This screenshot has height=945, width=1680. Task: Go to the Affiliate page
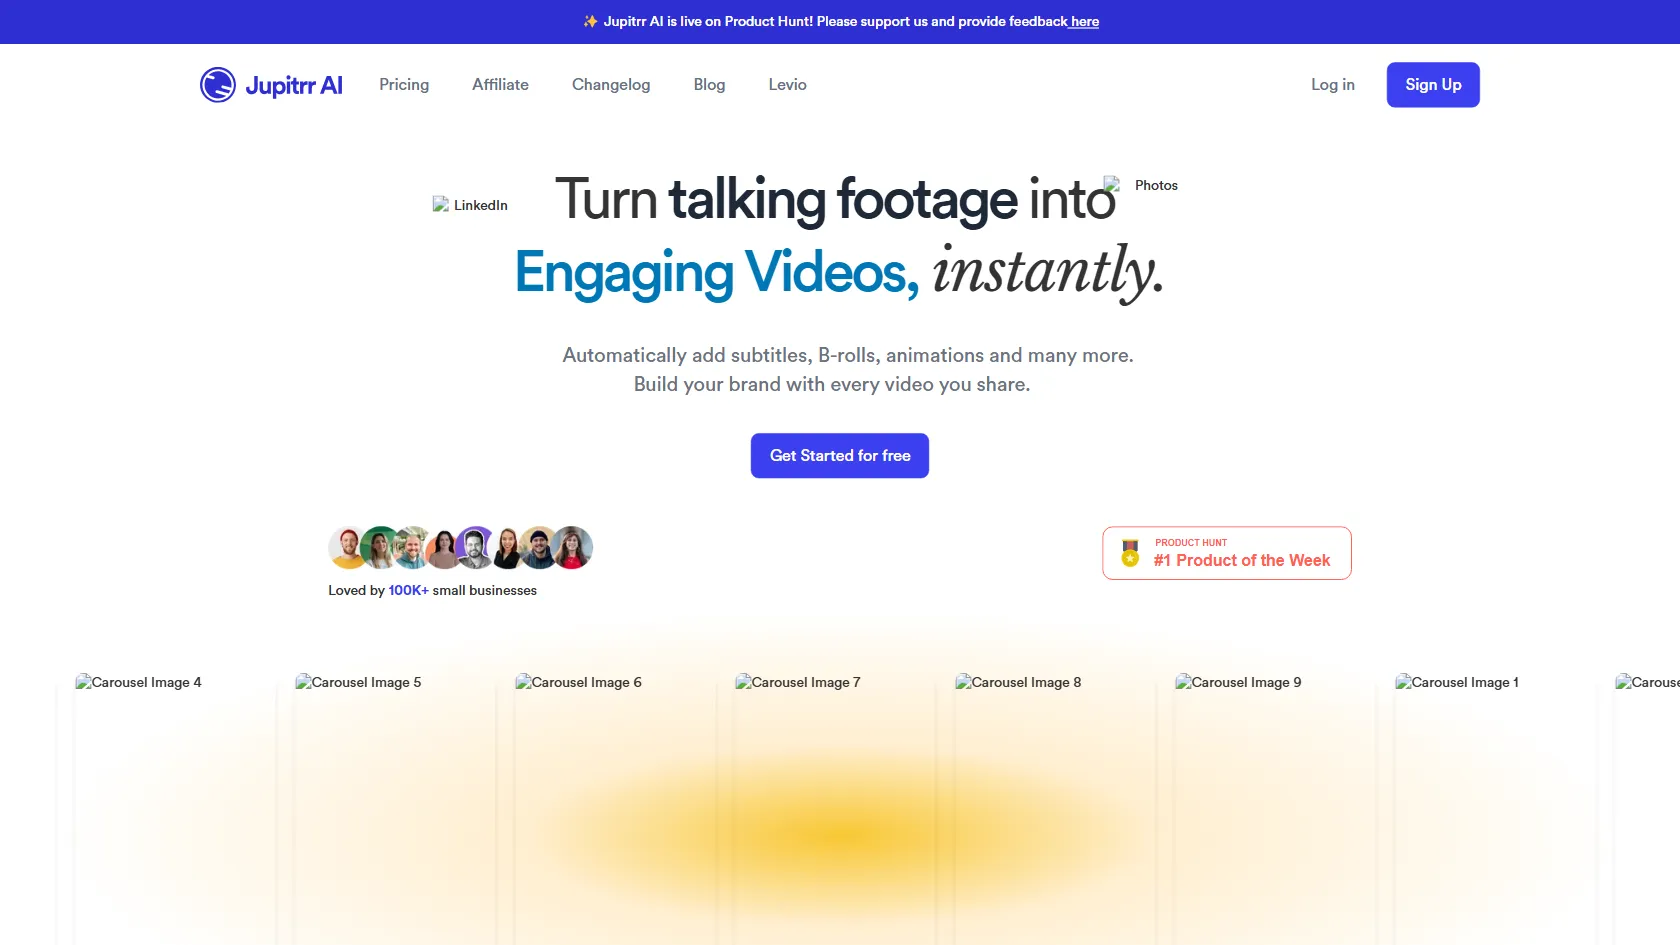500,85
